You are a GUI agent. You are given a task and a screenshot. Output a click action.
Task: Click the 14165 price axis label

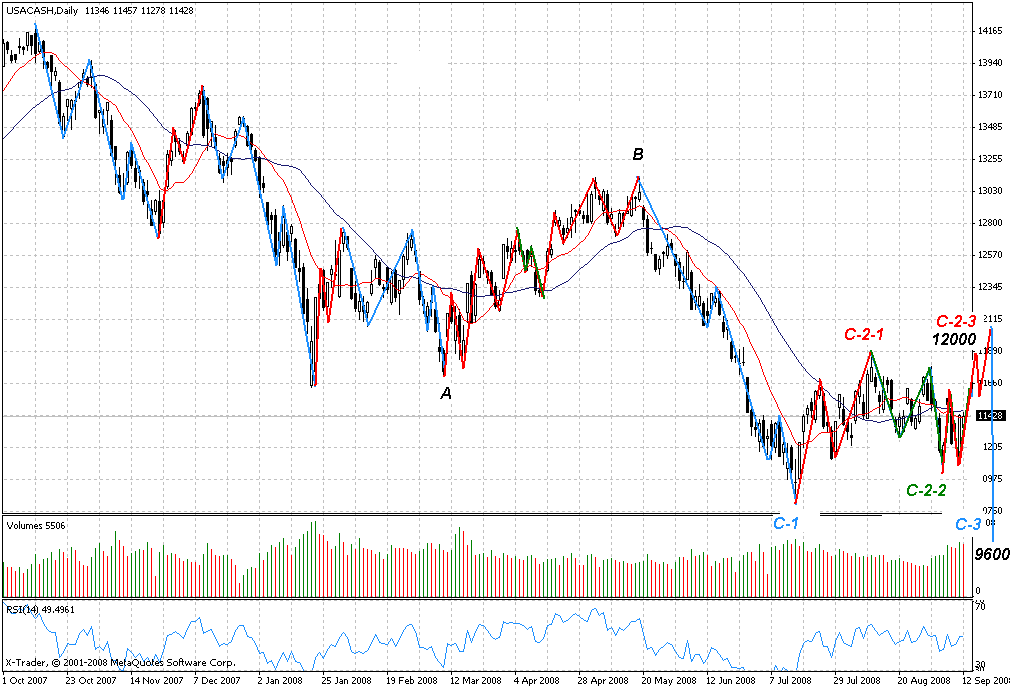tap(990, 32)
